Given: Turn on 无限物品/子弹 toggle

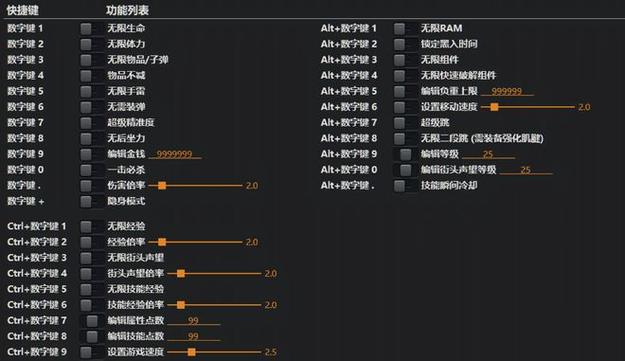Looking at the screenshot, I should 91,60.
